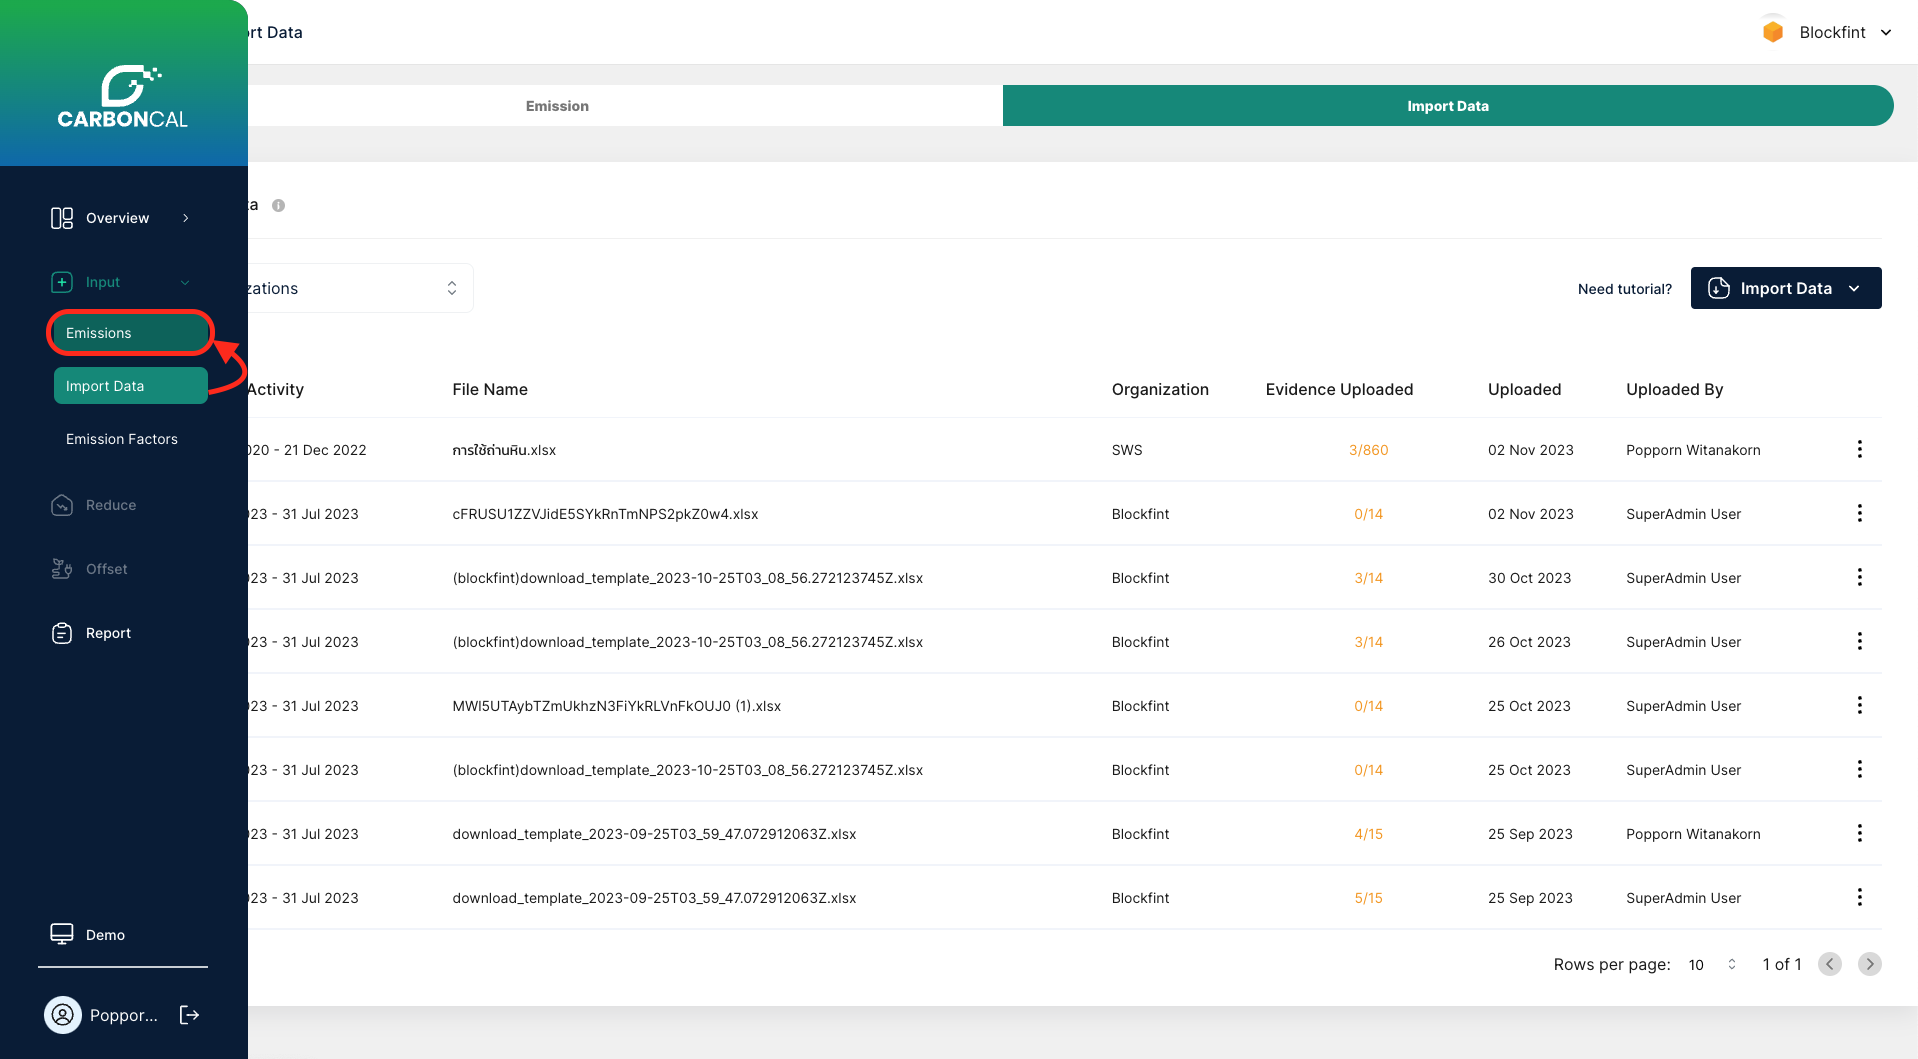Viewport: 1918px width, 1059px height.
Task: Click the Import Data button
Action: click(1785, 288)
